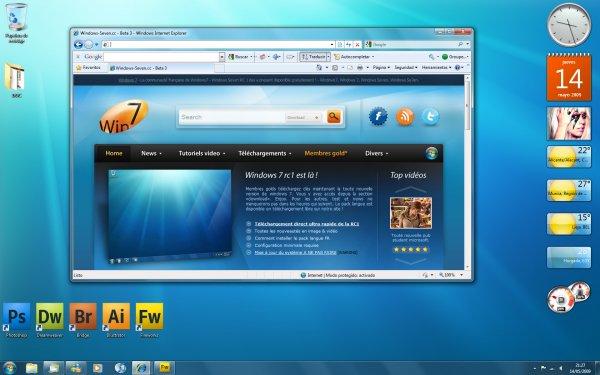Click the Windows logo orb in the site navbar

point(432,153)
